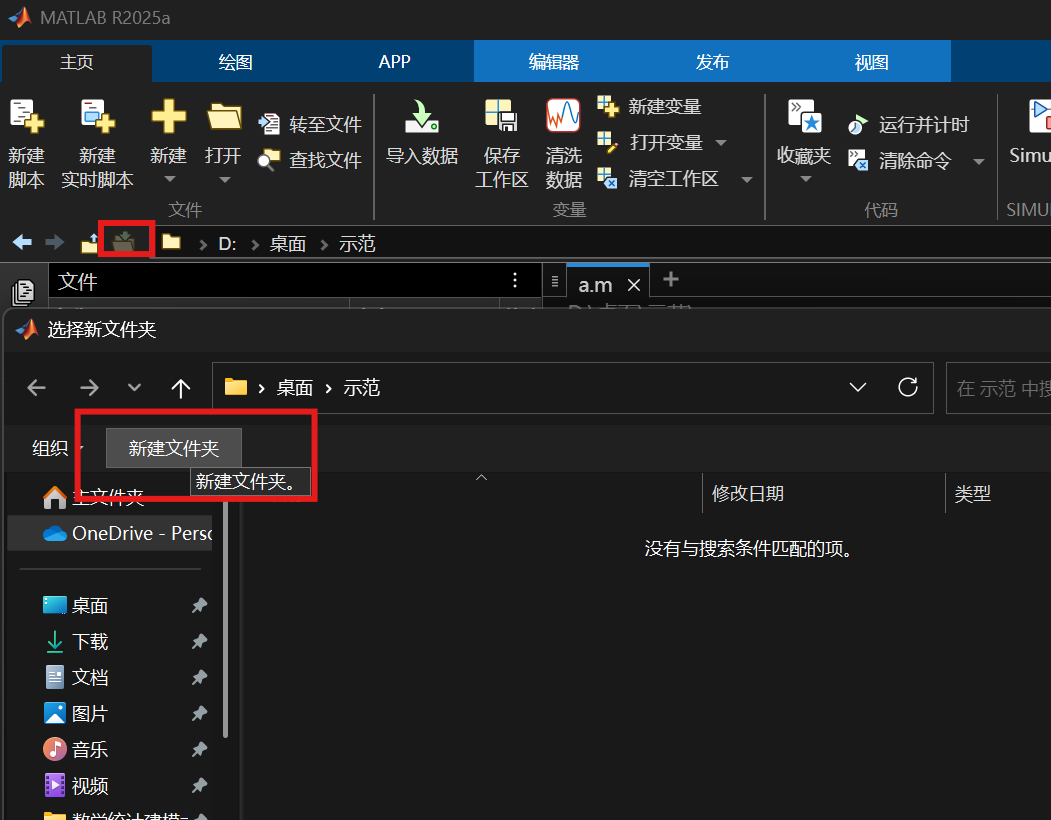This screenshot has height=820, width=1051.
Task: Click the New Script (新建脚本) icon
Action: [27, 115]
